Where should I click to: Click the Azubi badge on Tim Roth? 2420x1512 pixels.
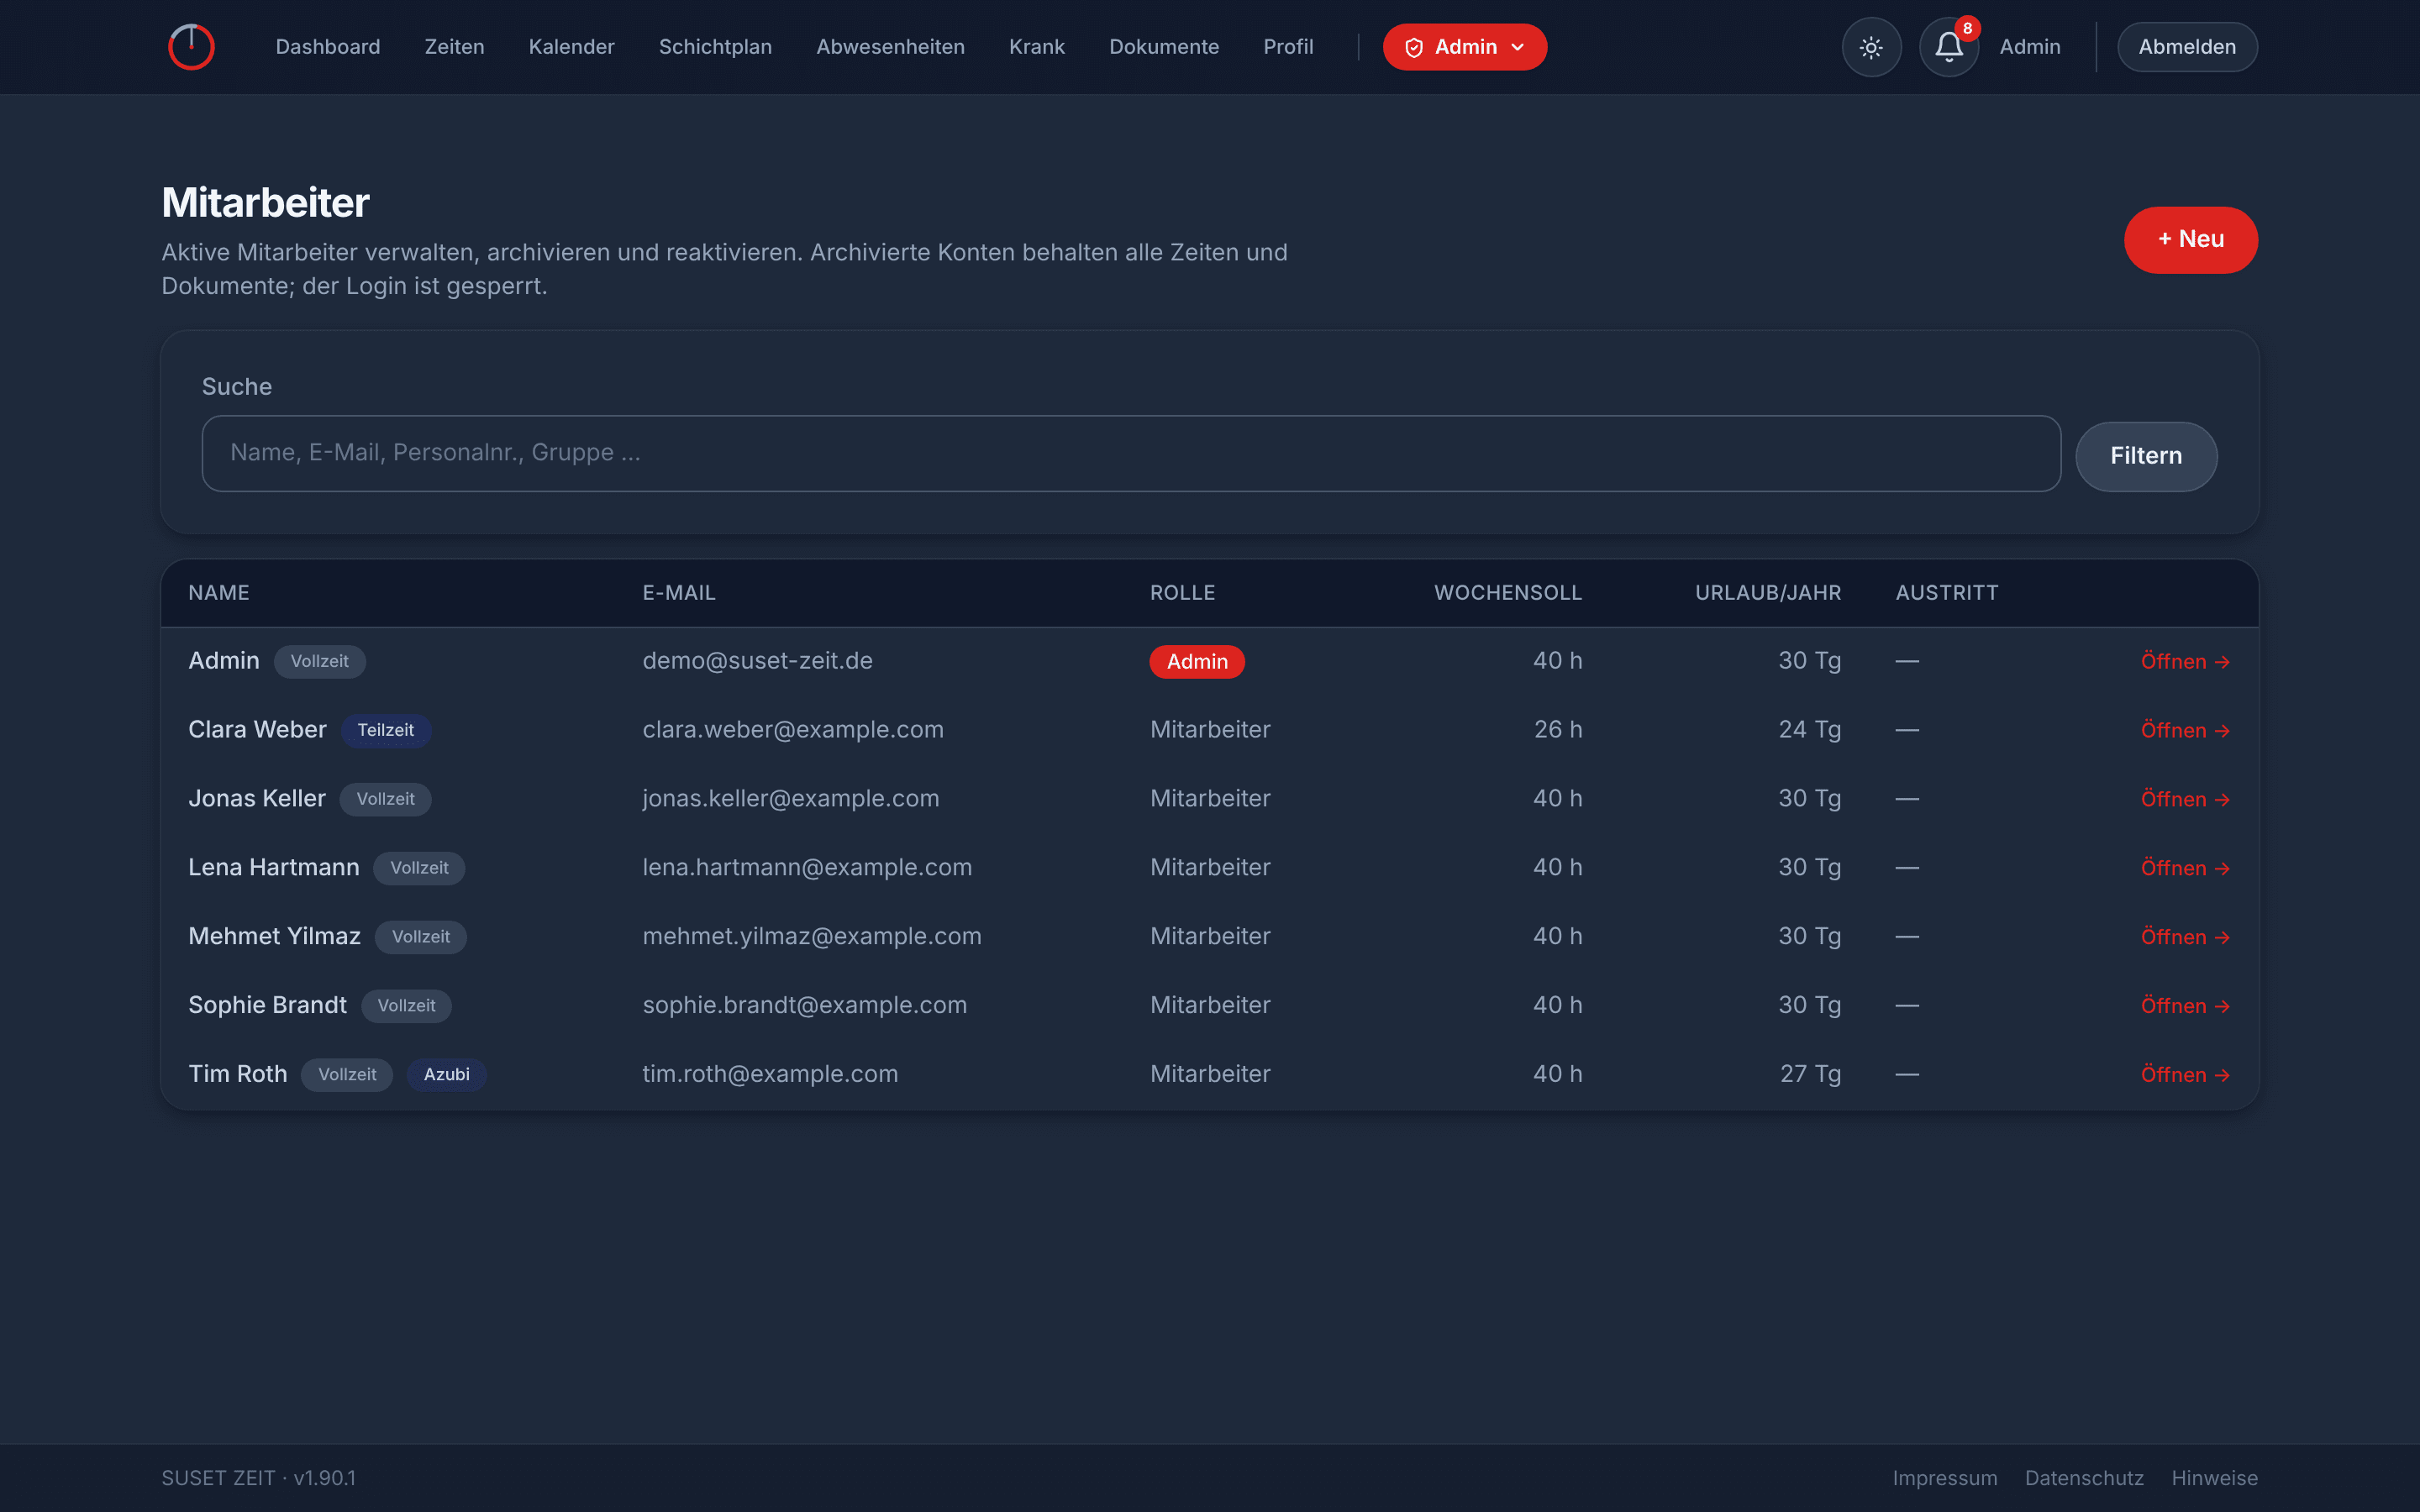click(x=446, y=1075)
